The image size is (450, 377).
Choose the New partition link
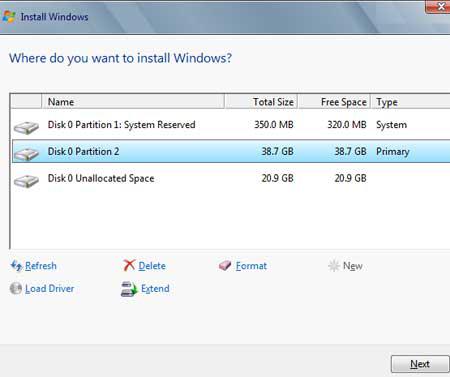click(353, 266)
